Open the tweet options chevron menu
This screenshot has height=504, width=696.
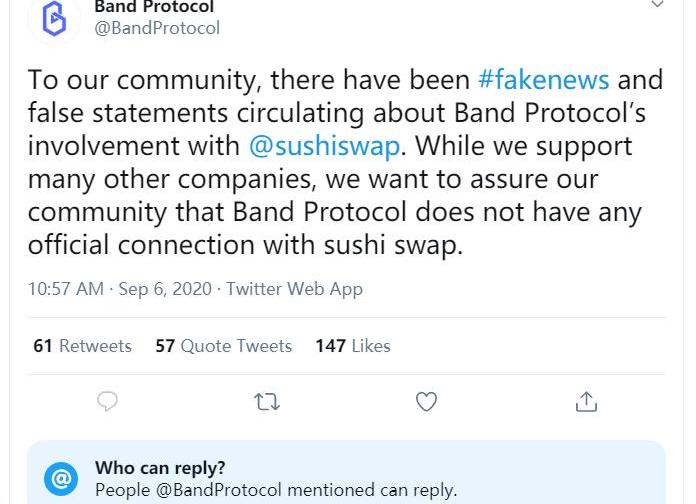pyautogui.click(x=657, y=5)
